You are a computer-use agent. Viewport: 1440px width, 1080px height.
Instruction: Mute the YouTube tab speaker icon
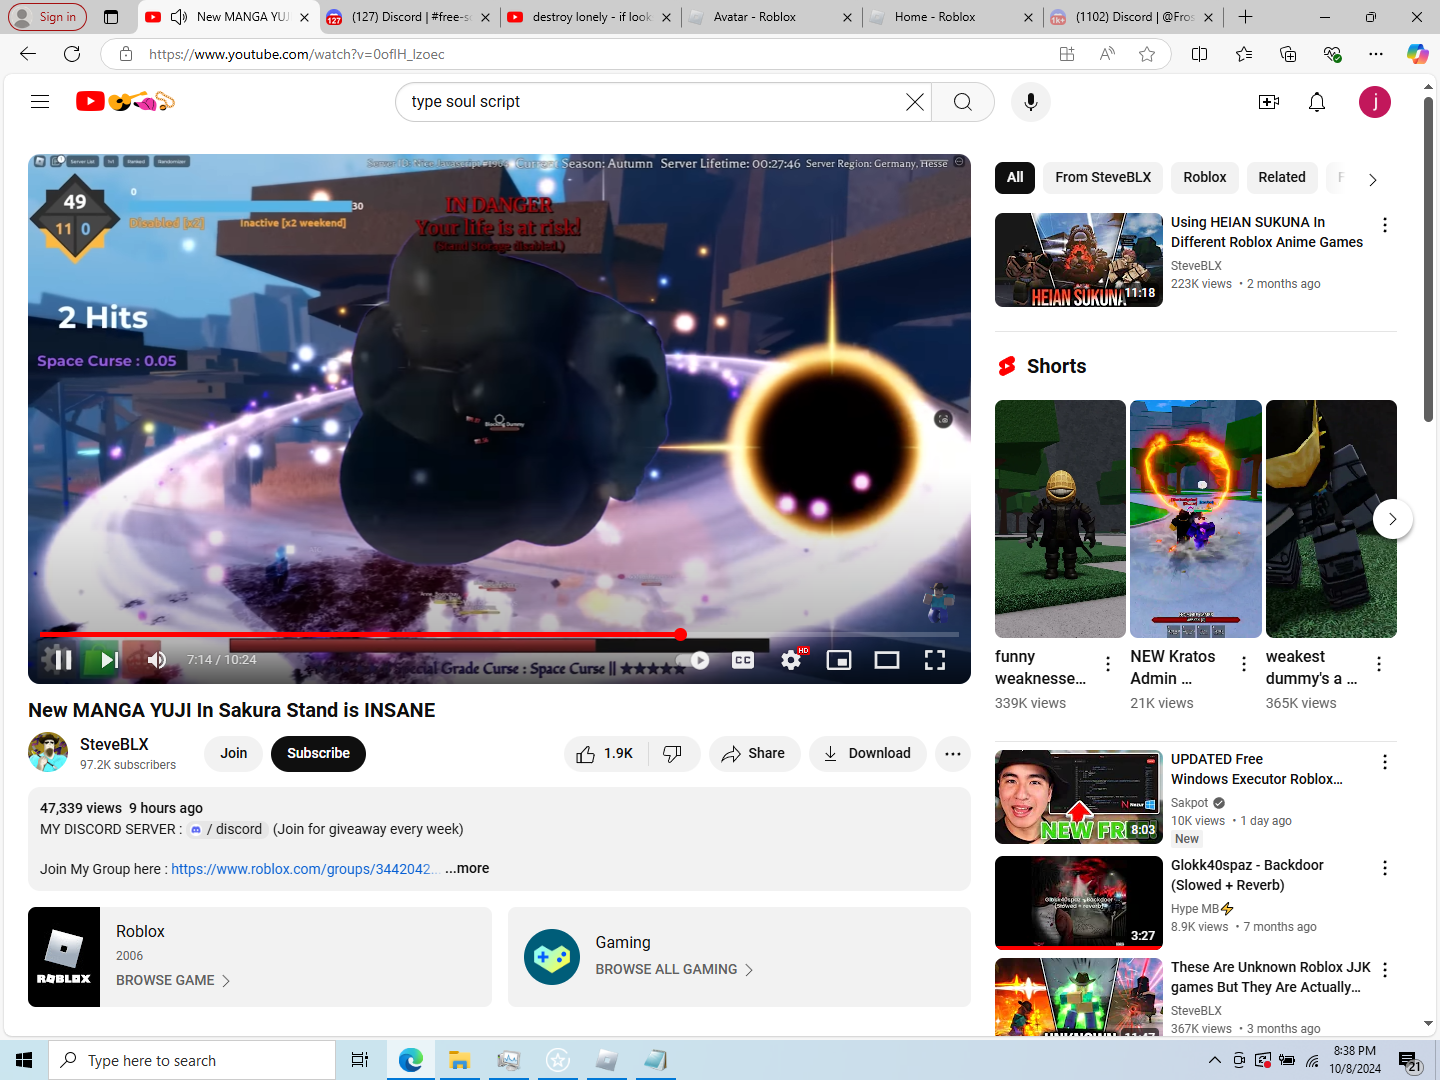[179, 17]
